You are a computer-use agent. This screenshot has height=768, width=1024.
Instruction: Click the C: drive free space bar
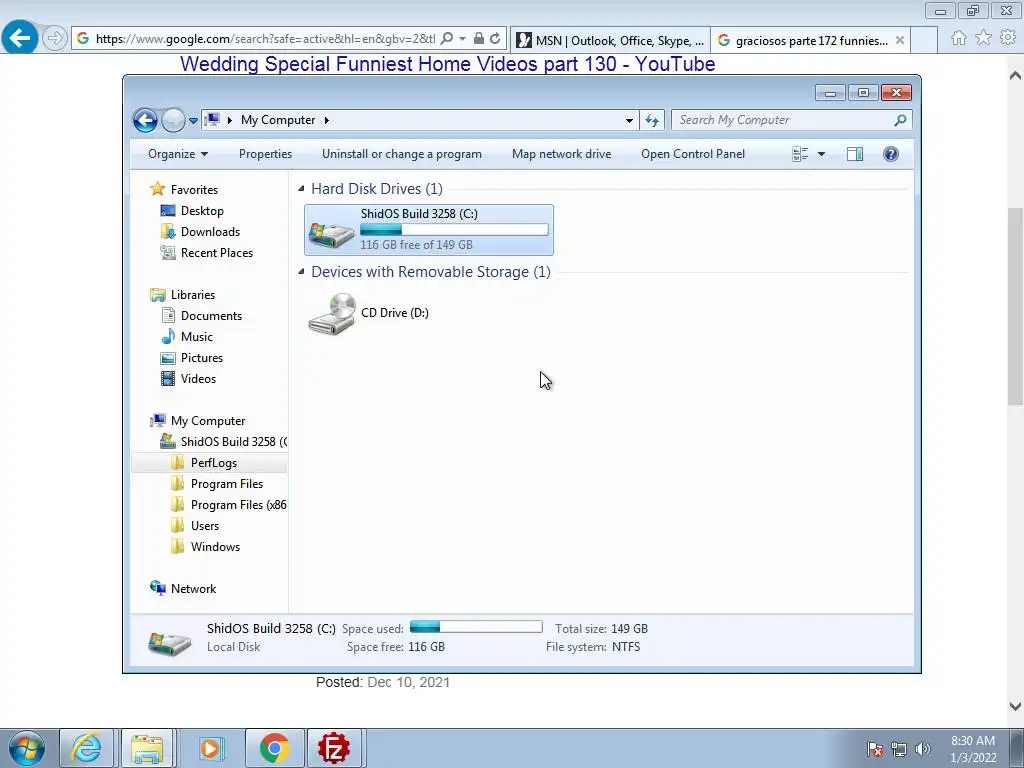[x=455, y=230]
